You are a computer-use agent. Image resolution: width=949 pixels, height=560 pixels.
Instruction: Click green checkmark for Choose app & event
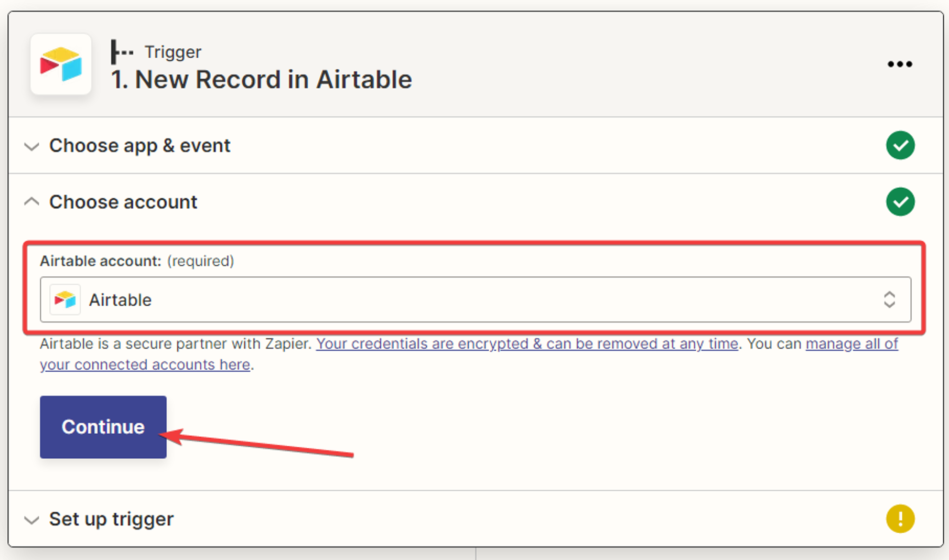900,145
